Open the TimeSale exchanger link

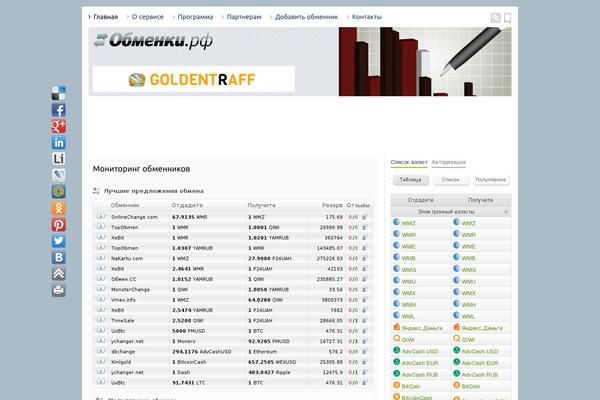(122, 320)
